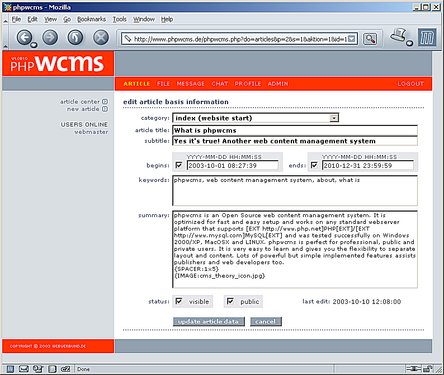Select the ARTICLE navigation tab
The height and width of the screenshot is (375, 444).
click(137, 84)
